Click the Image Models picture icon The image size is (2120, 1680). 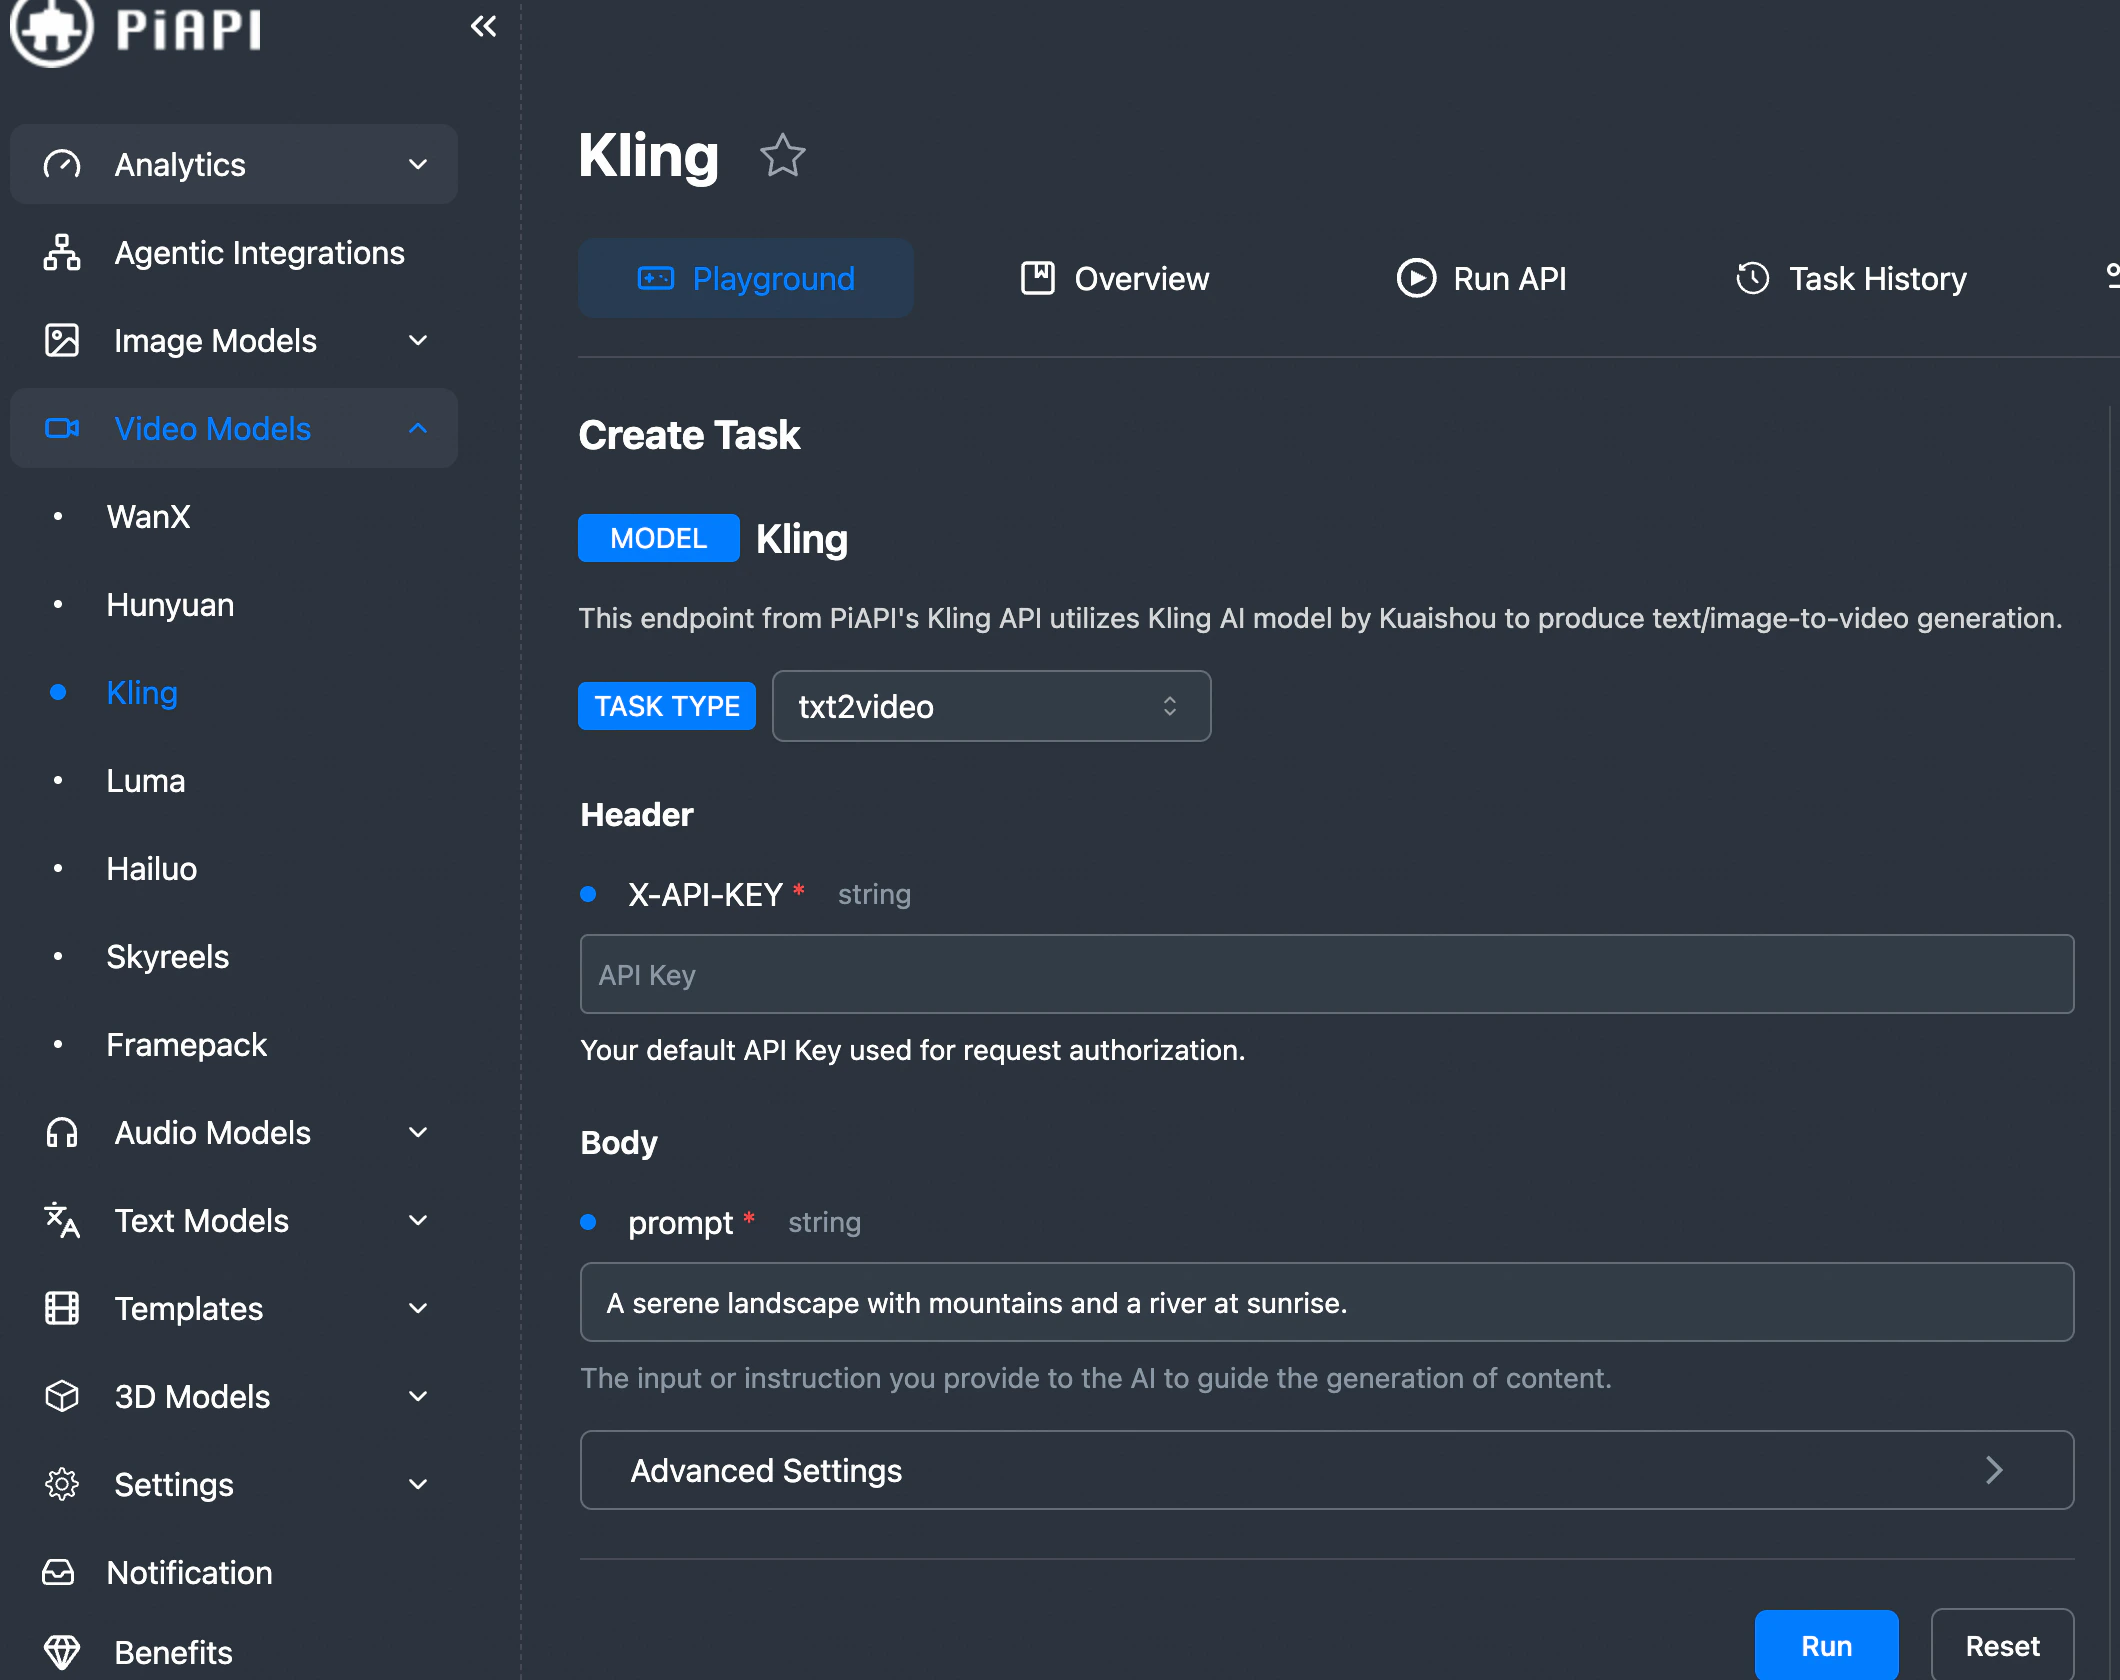click(62, 340)
